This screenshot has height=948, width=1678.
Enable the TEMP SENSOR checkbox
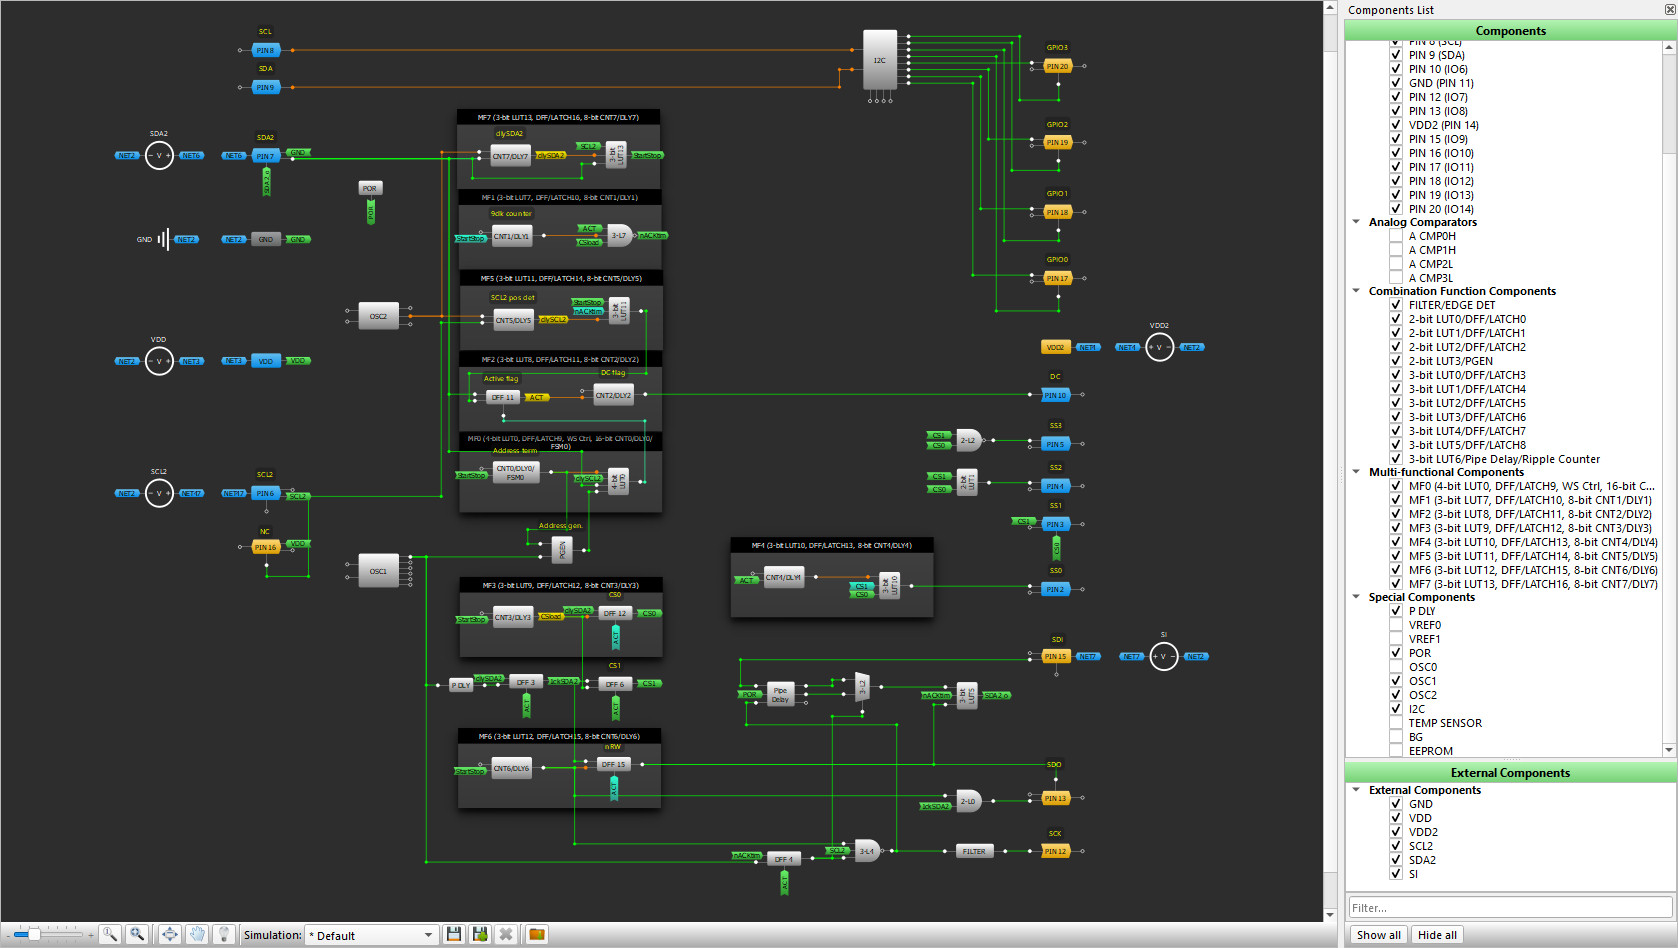1395,723
